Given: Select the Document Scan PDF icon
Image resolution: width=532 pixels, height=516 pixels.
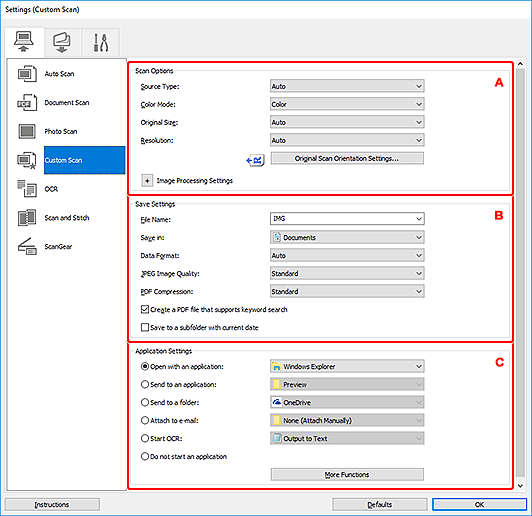Looking at the screenshot, I should click(x=27, y=102).
